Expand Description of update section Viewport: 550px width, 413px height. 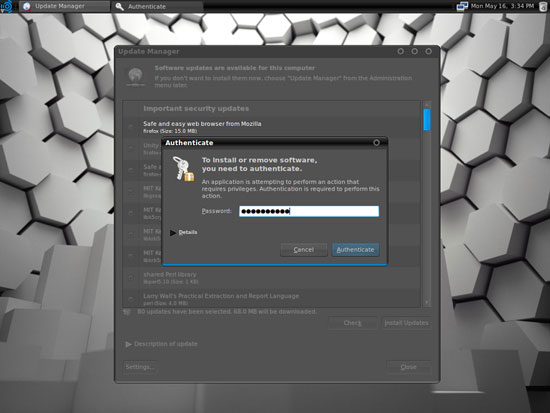[161, 344]
